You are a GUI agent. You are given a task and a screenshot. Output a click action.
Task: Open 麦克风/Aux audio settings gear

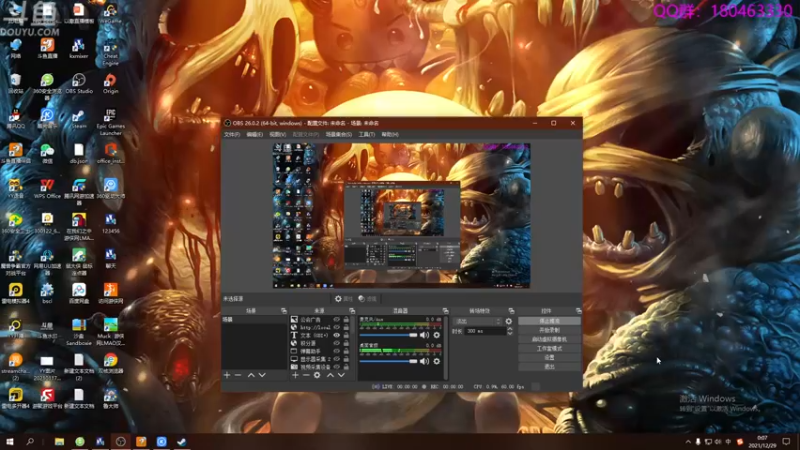click(437, 335)
